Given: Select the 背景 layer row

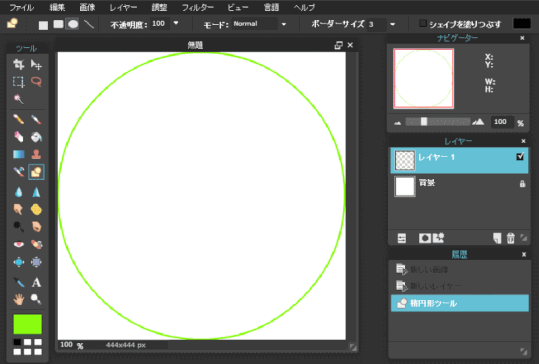Looking at the screenshot, I should 459,186.
